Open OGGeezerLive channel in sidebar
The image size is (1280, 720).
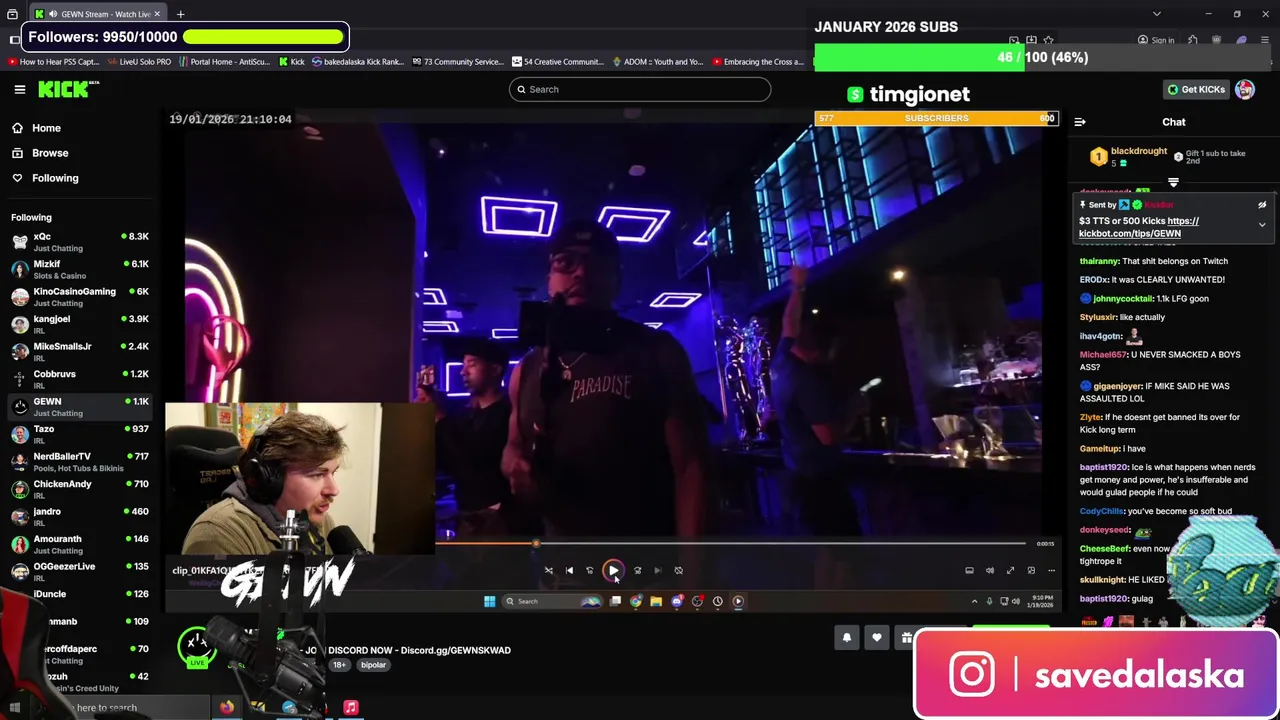(x=80, y=571)
